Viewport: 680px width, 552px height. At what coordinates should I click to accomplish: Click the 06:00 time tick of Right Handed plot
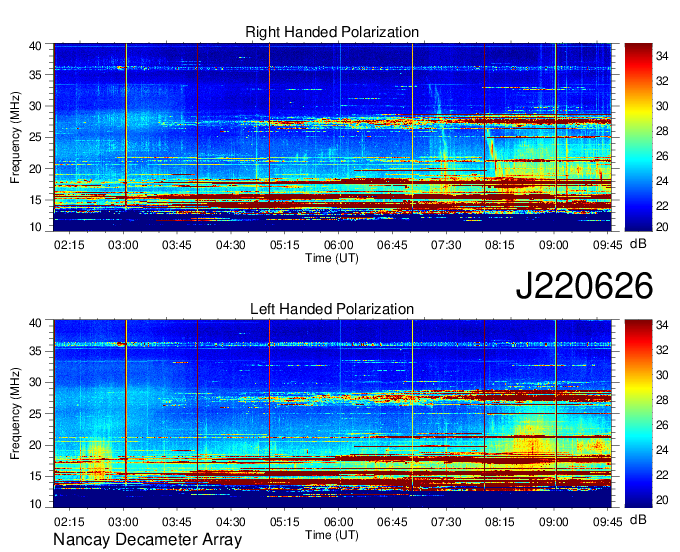[338, 245]
